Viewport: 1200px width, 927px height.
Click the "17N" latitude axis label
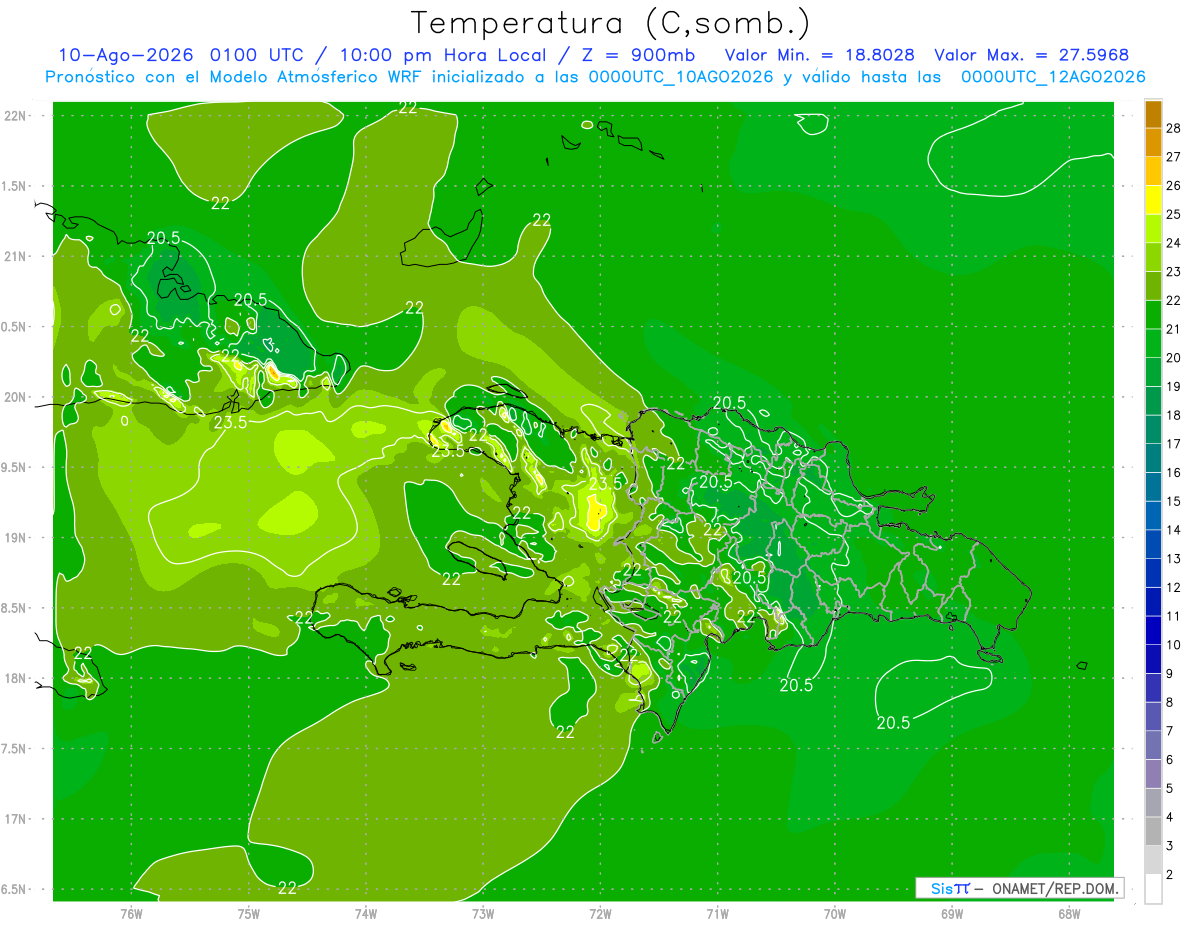tap(16, 819)
